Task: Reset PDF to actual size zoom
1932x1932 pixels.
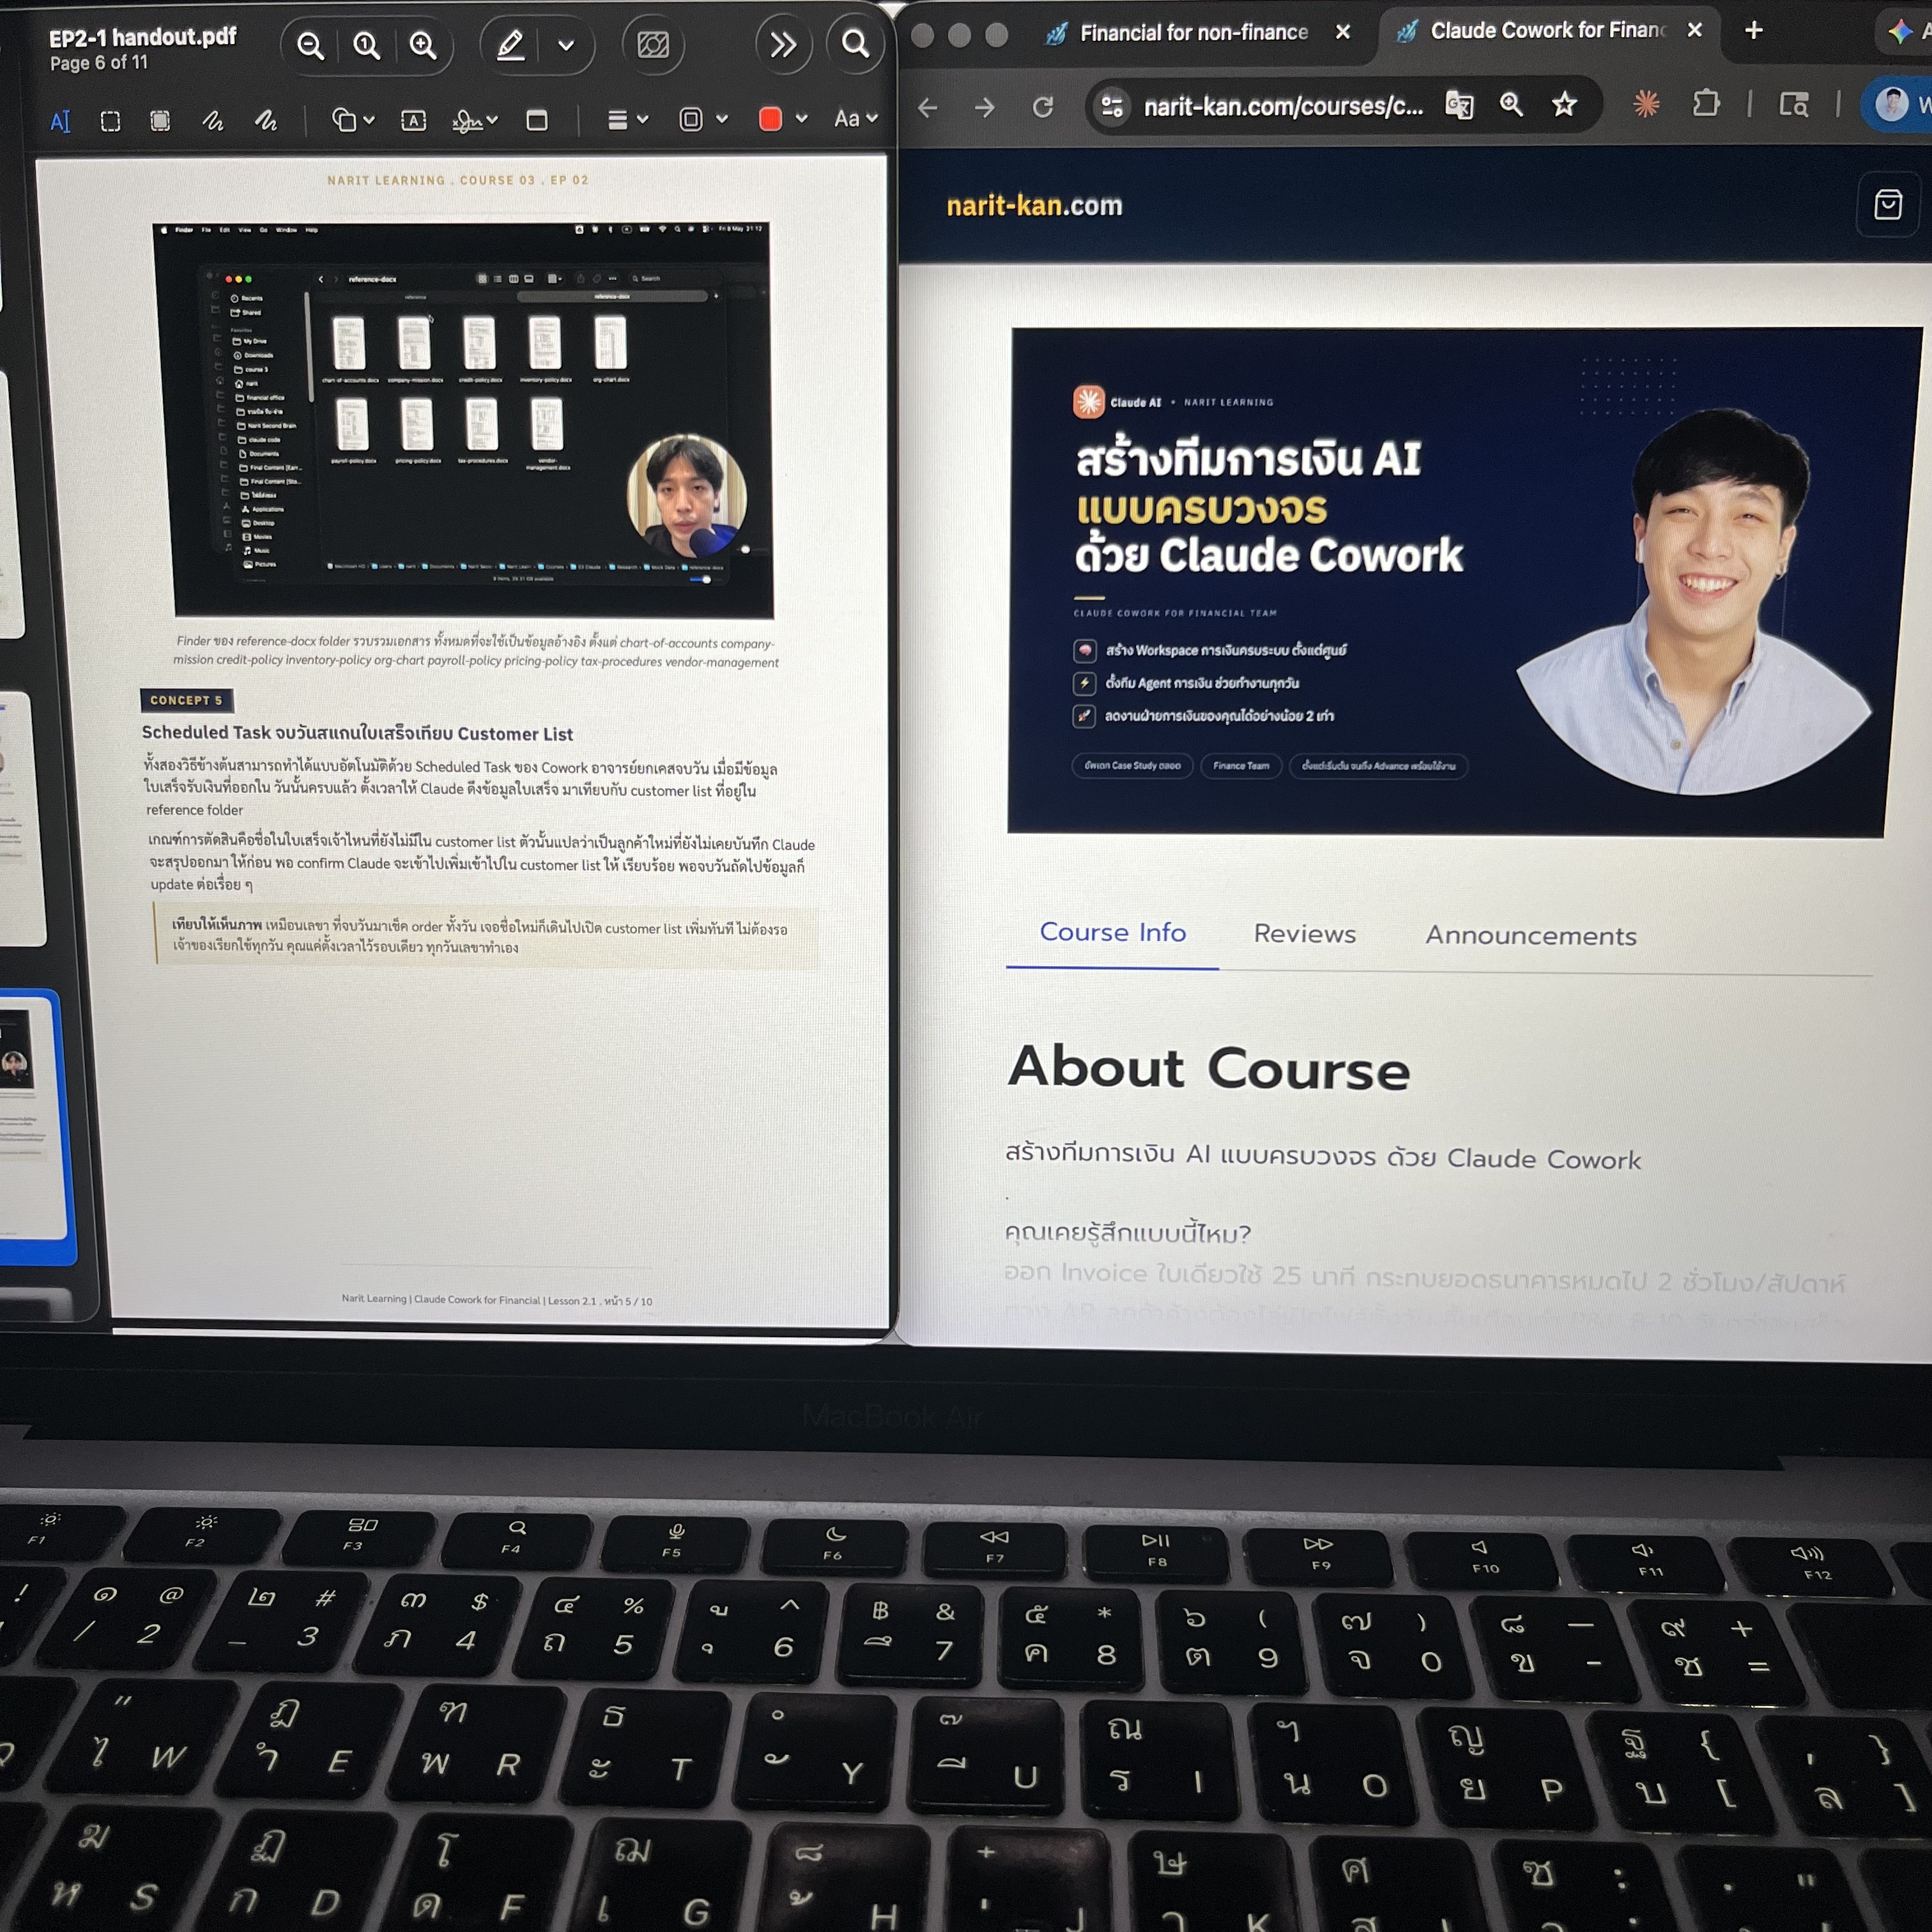Action: (366, 46)
